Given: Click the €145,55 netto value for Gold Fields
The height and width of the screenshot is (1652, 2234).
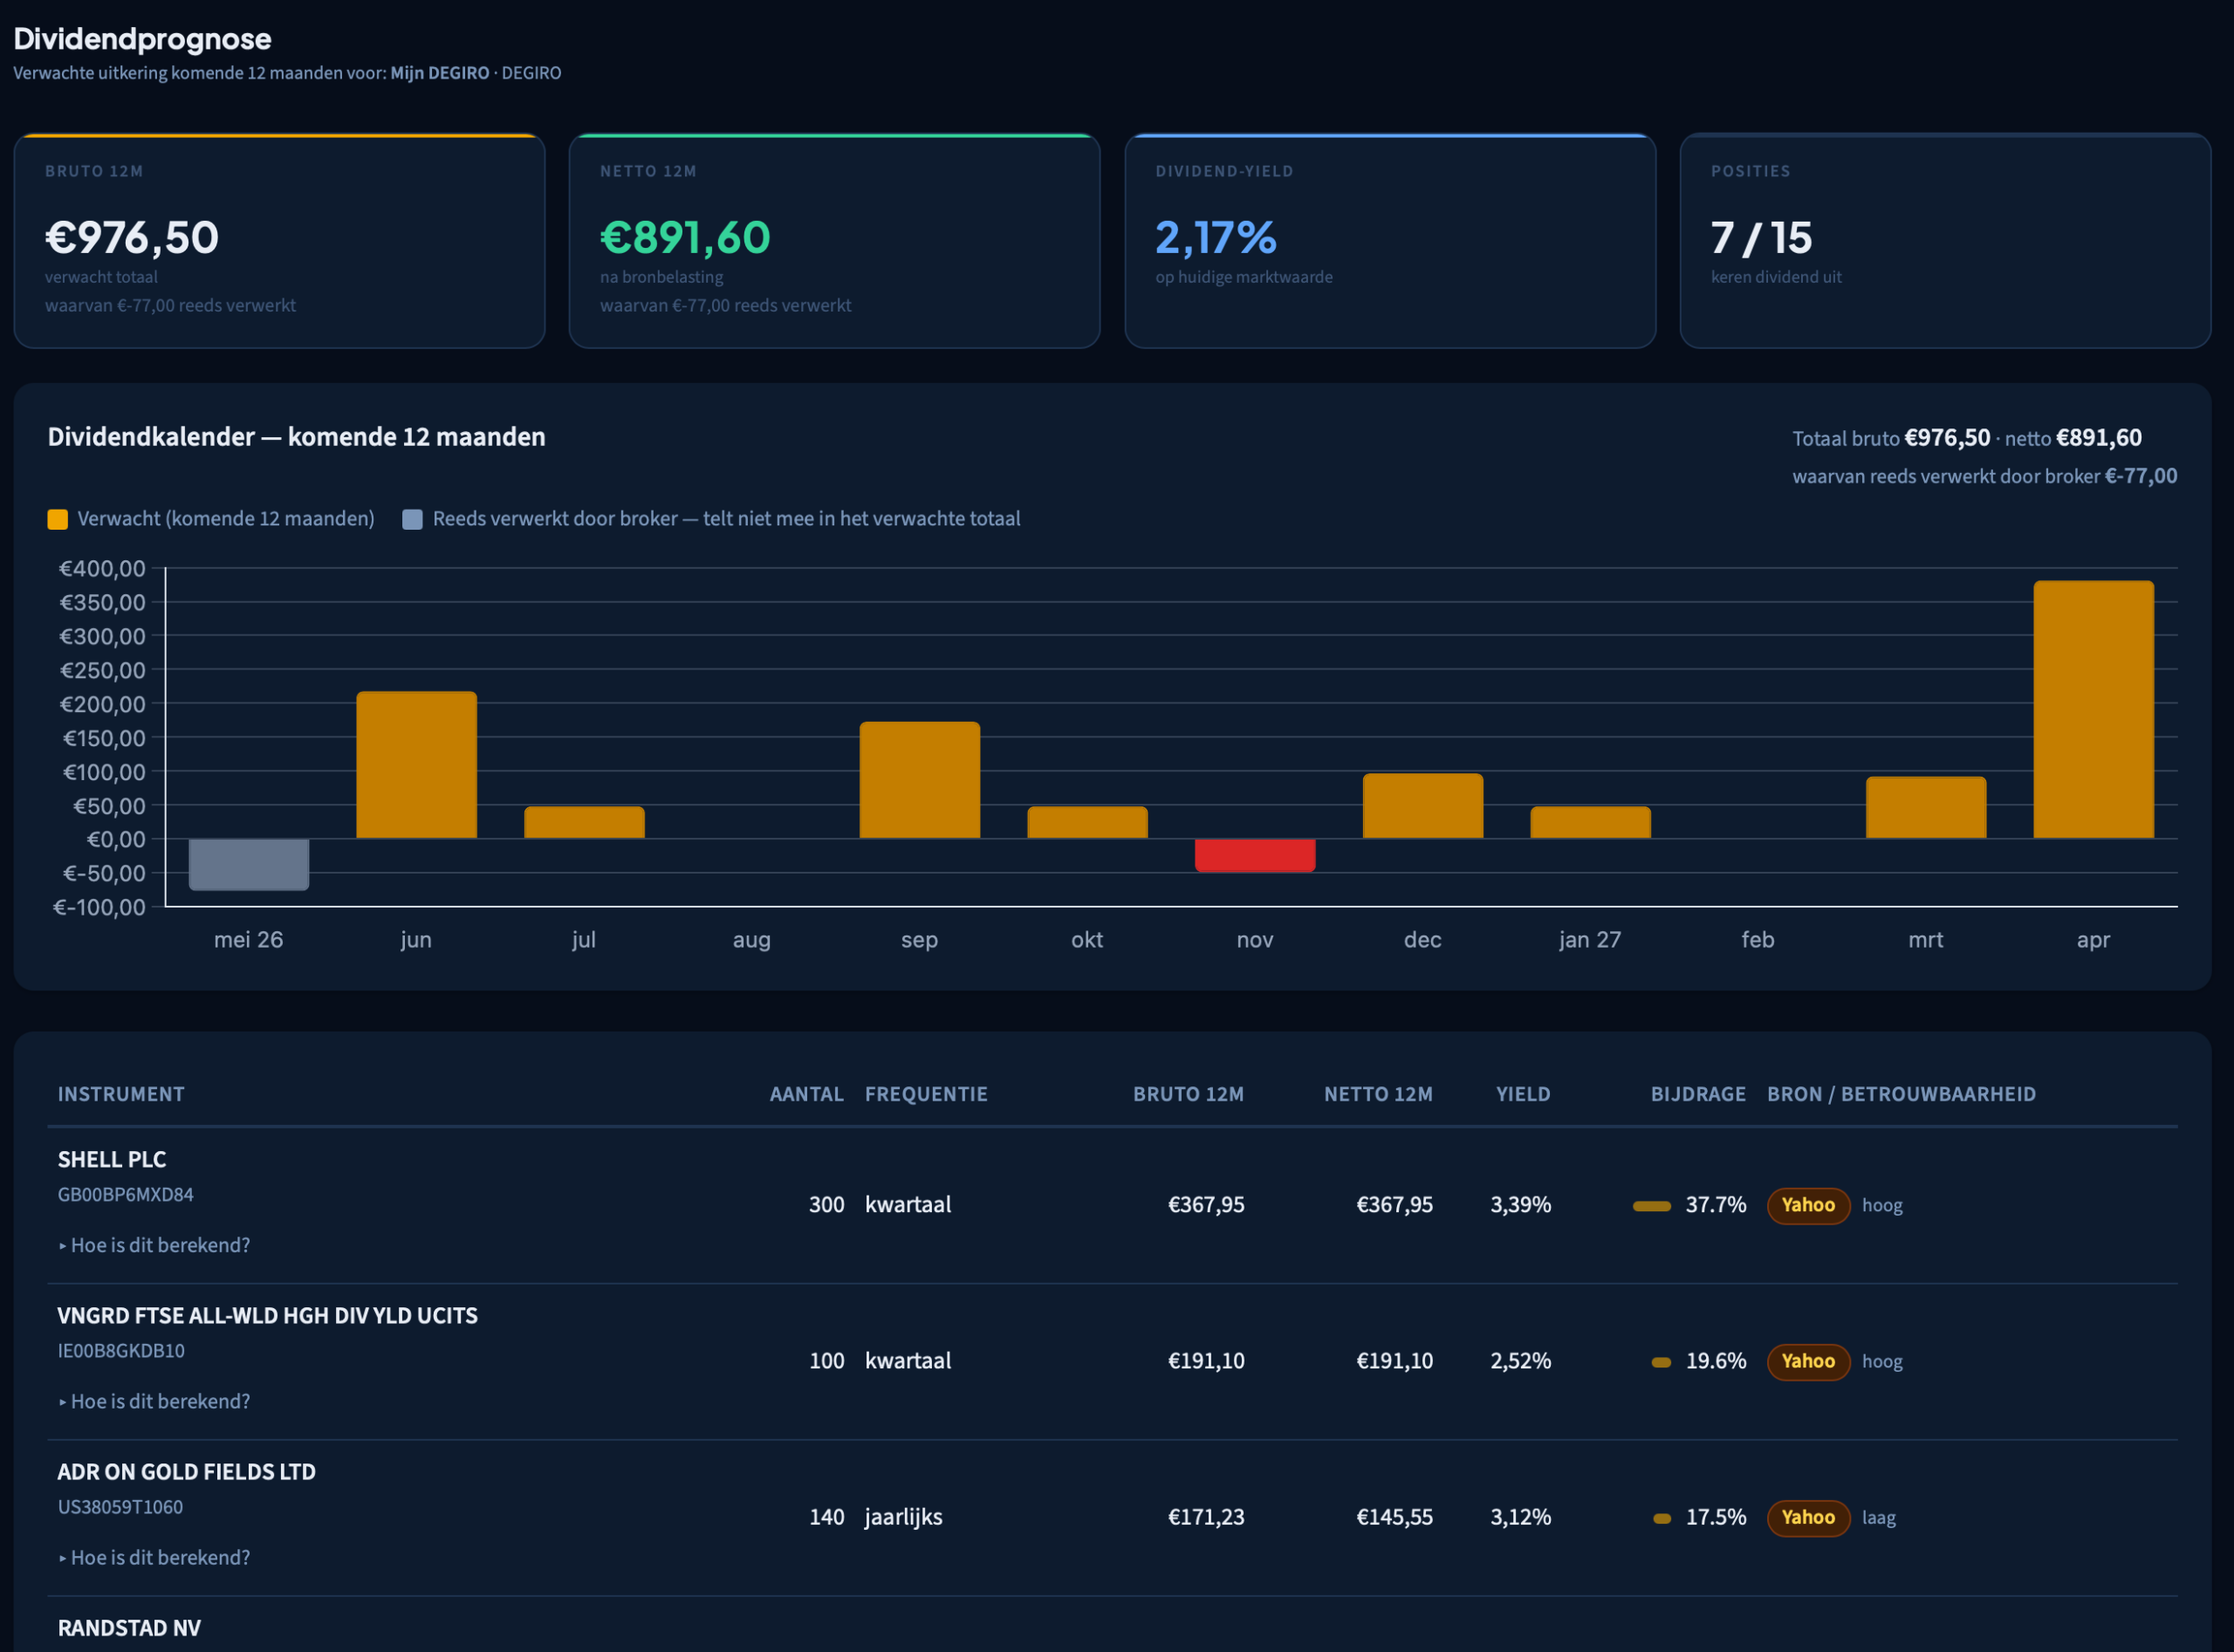Looking at the screenshot, I should (x=1395, y=1517).
